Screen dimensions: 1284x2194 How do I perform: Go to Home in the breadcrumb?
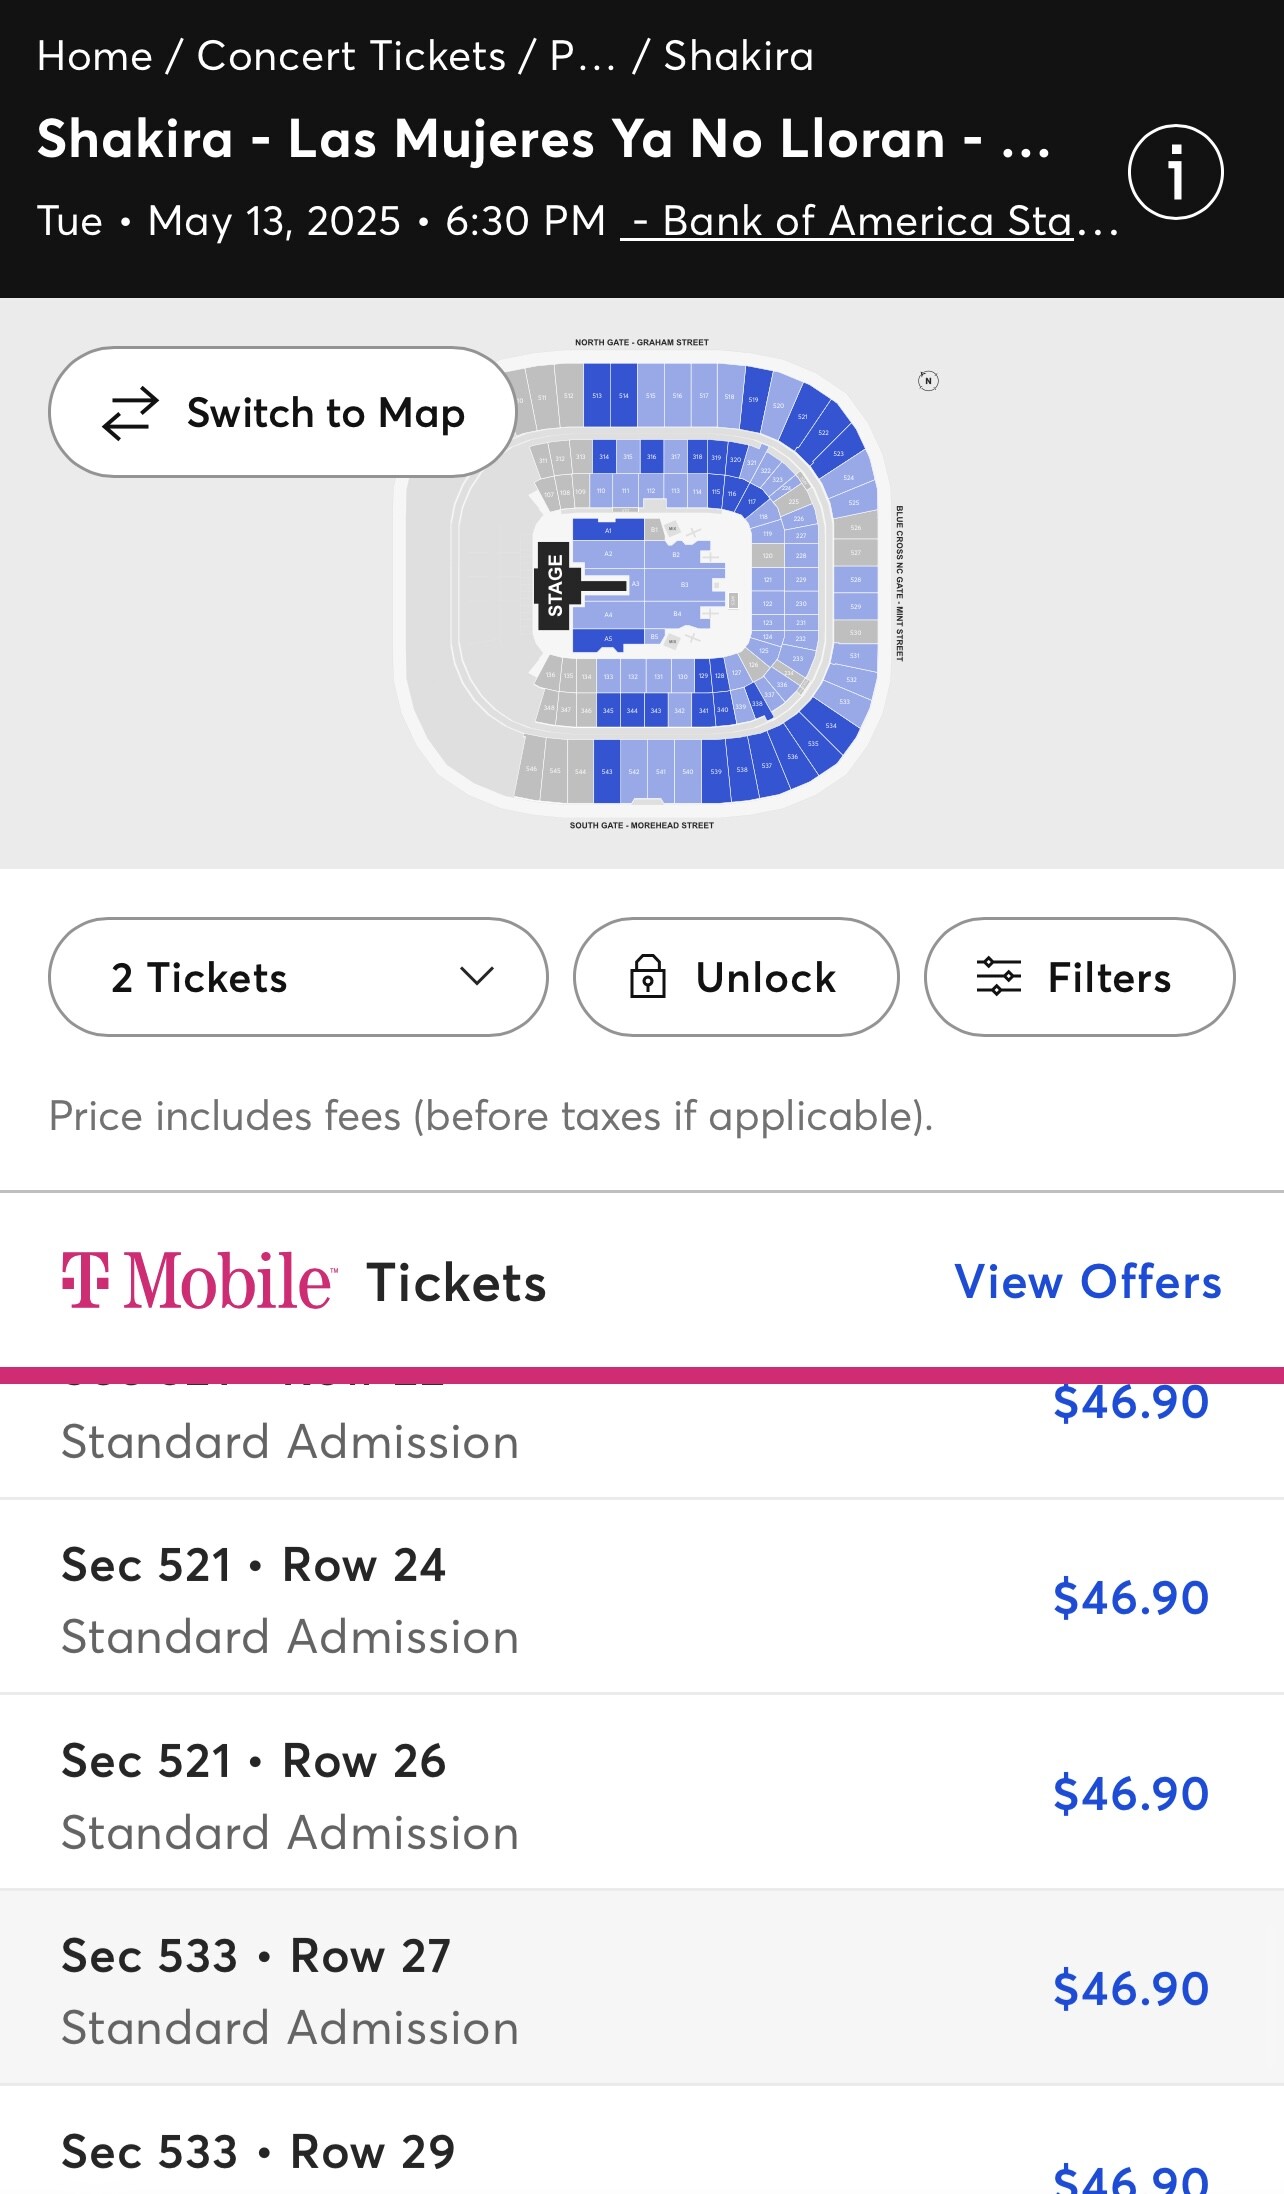point(94,56)
